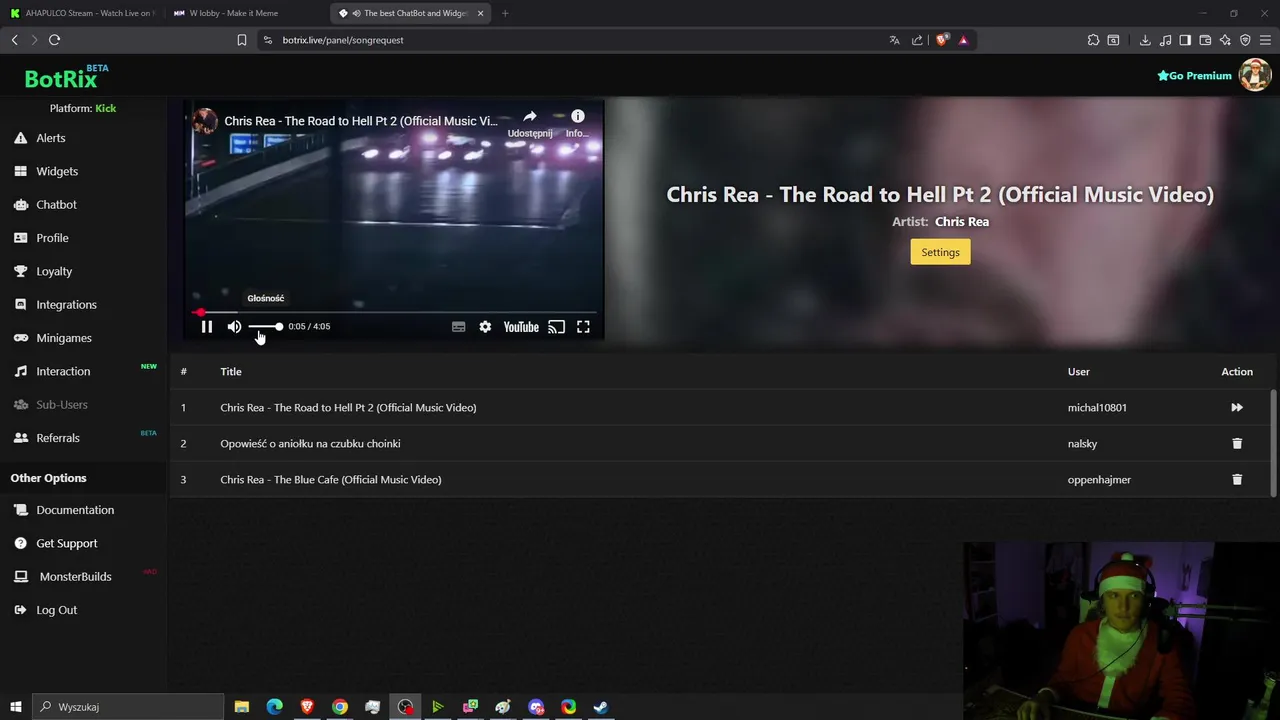
Task: Toggle the browser sidebar panel
Action: pos(1185,40)
